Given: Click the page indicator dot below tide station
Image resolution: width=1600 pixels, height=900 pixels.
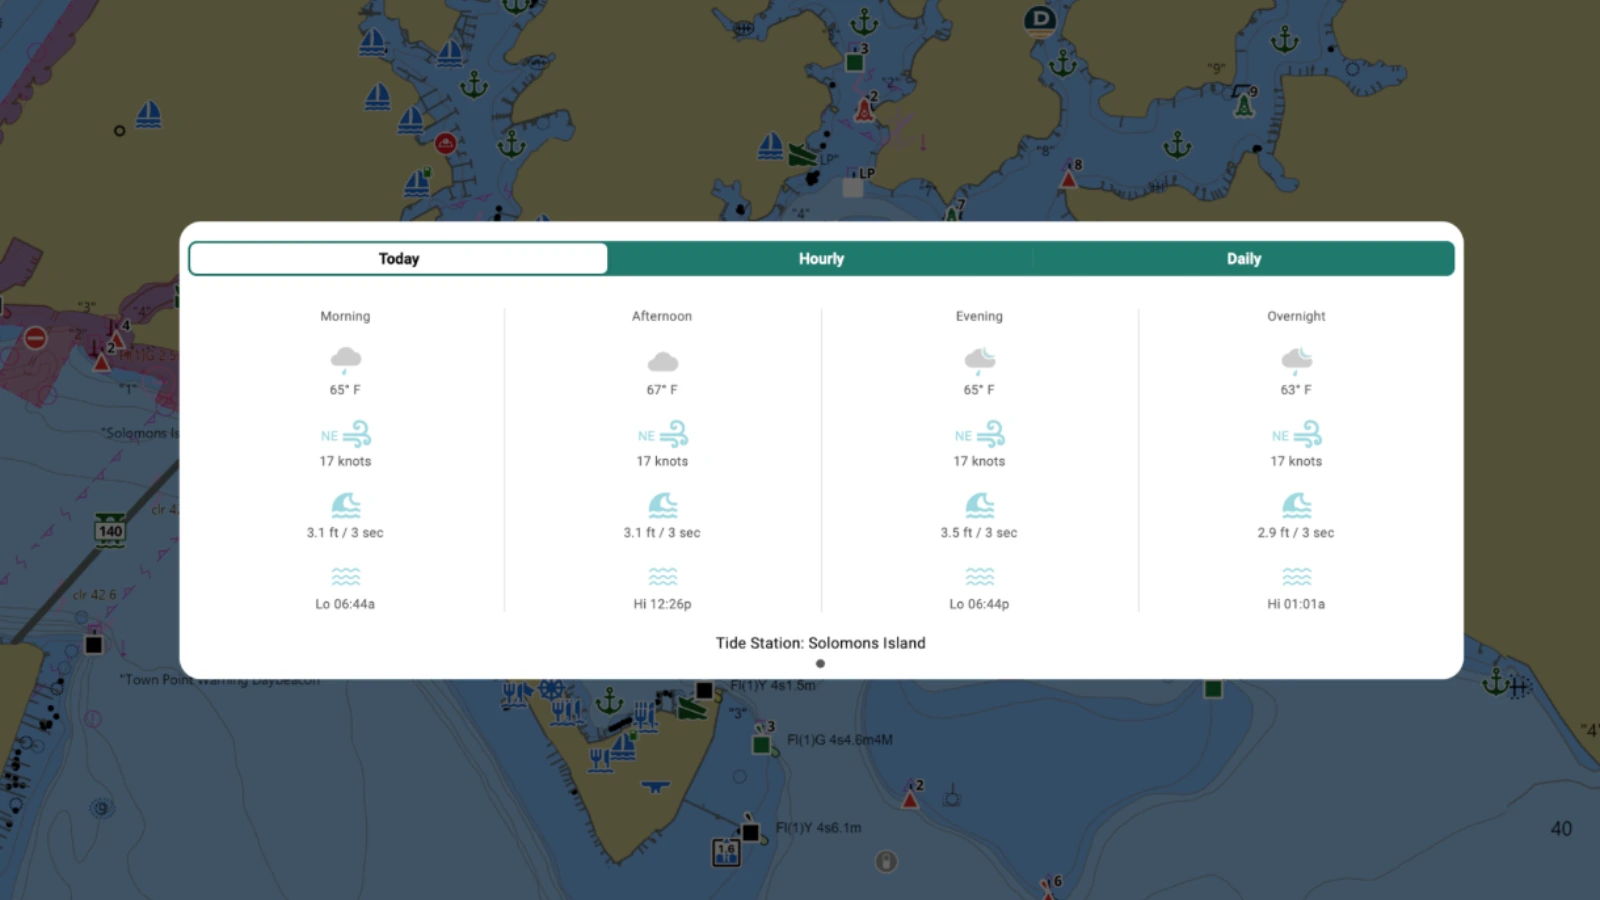Looking at the screenshot, I should 820,664.
